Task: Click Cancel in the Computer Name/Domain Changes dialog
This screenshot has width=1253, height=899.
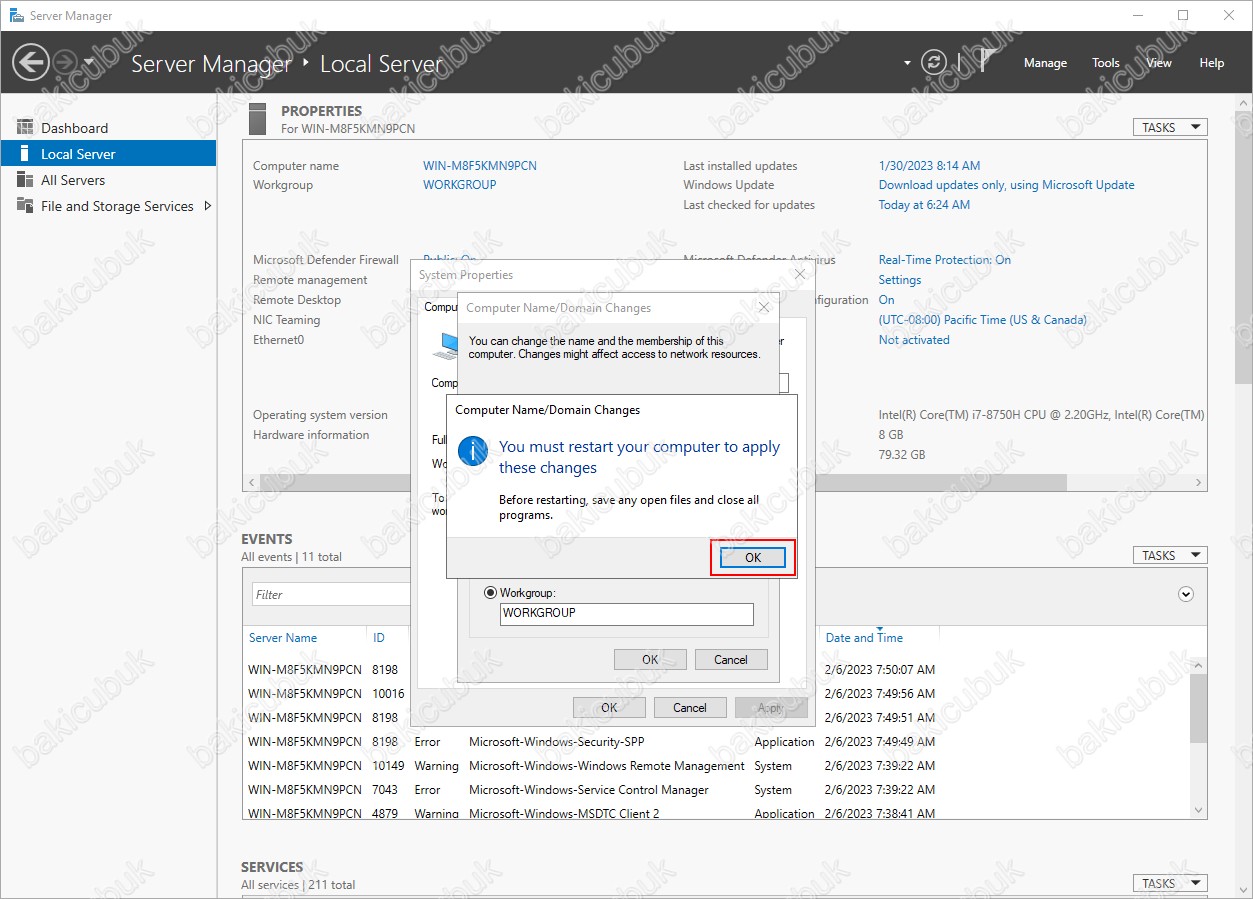Action: [x=730, y=660]
